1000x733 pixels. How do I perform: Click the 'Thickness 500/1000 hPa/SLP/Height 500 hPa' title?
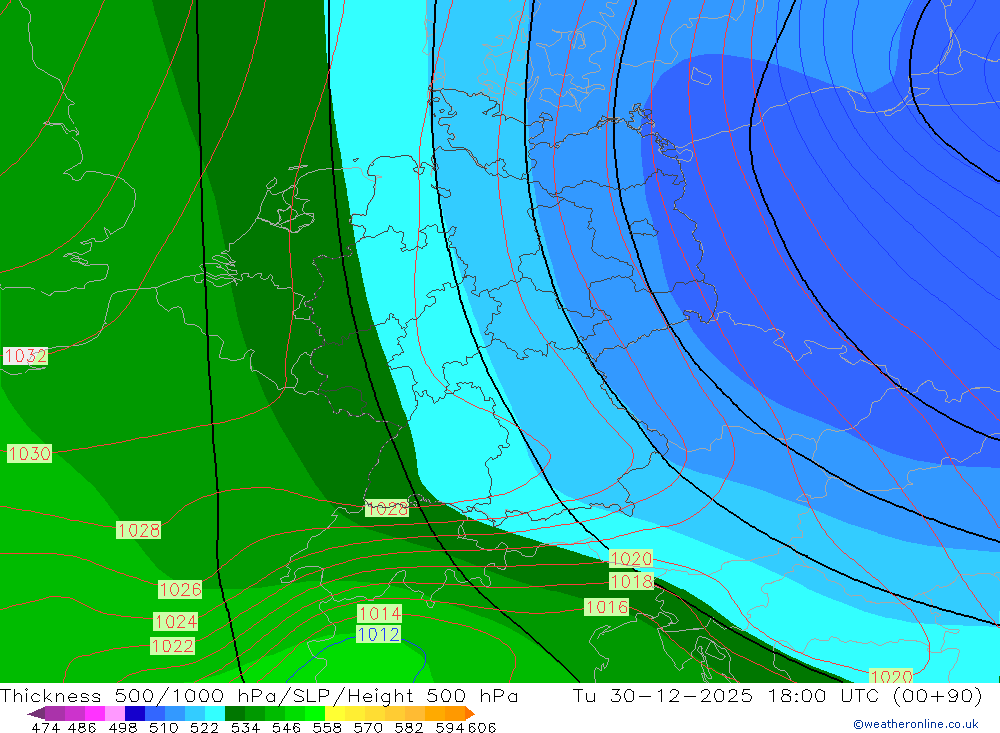click(258, 695)
